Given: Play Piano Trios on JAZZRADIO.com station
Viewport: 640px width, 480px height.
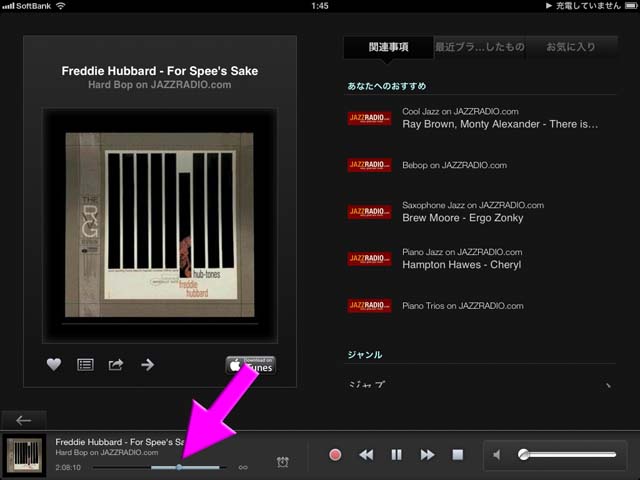Looking at the screenshot, I should [x=480, y=305].
